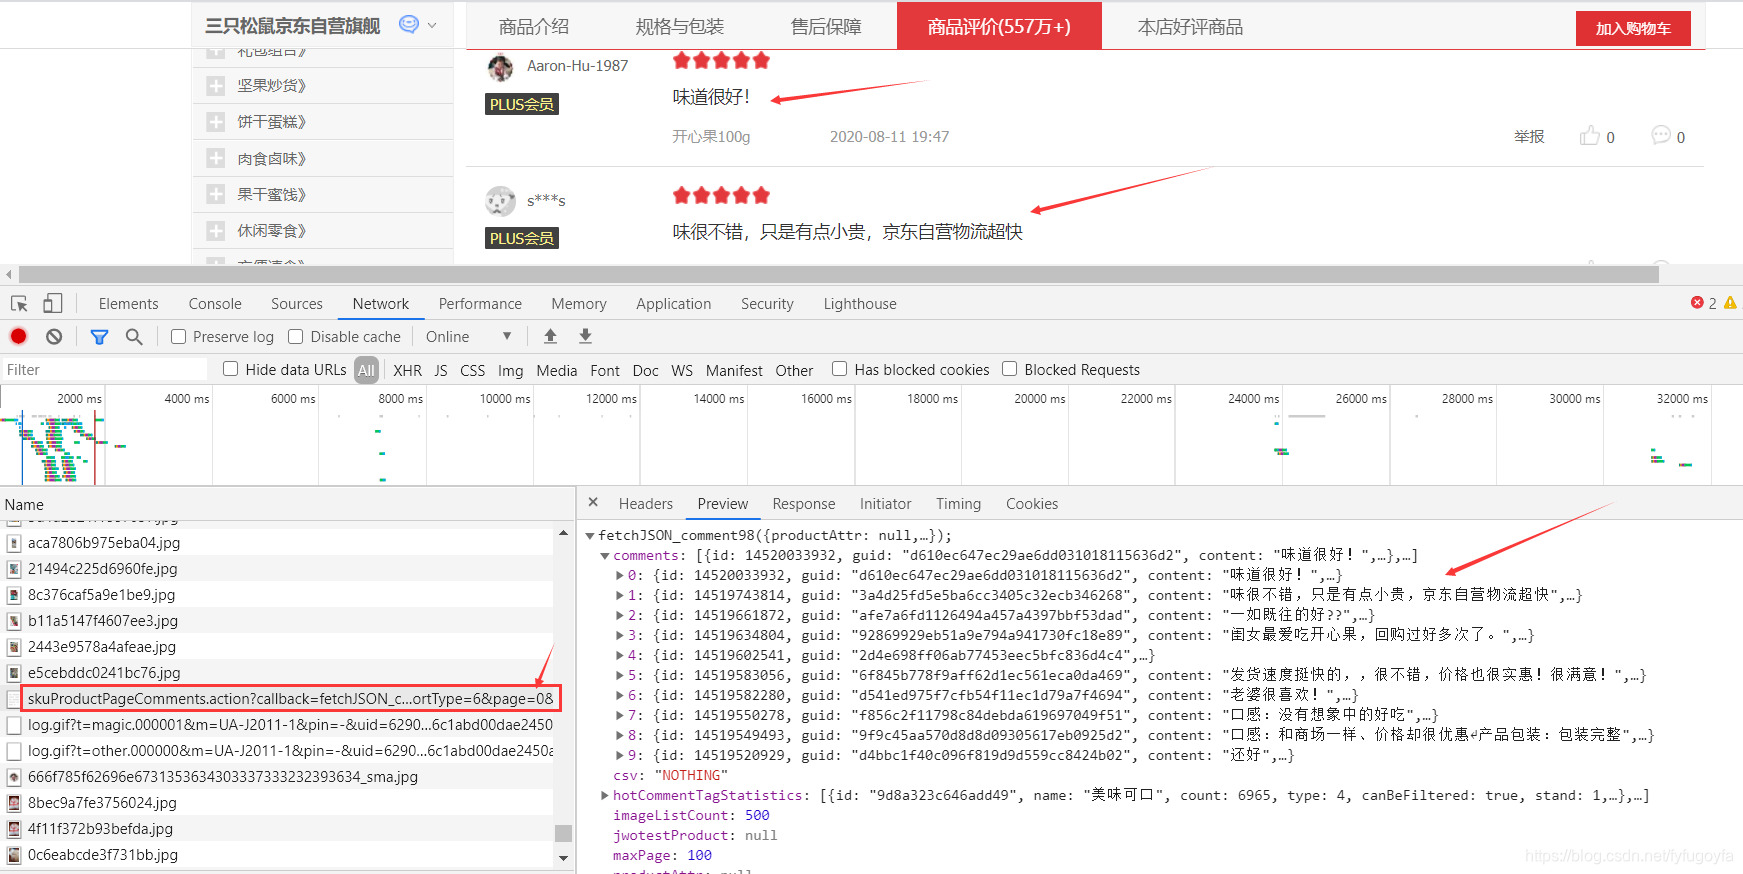Click the inspect element cursor icon

[x=19, y=303]
